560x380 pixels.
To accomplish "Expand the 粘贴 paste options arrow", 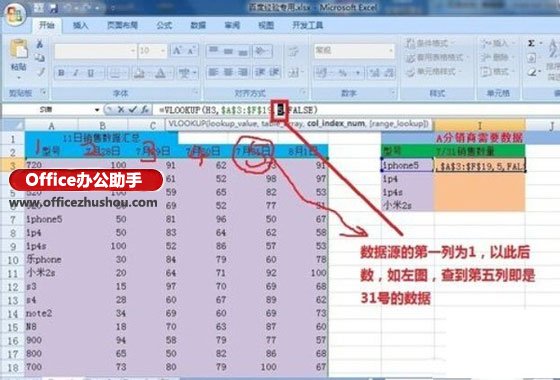I will 19,77.
